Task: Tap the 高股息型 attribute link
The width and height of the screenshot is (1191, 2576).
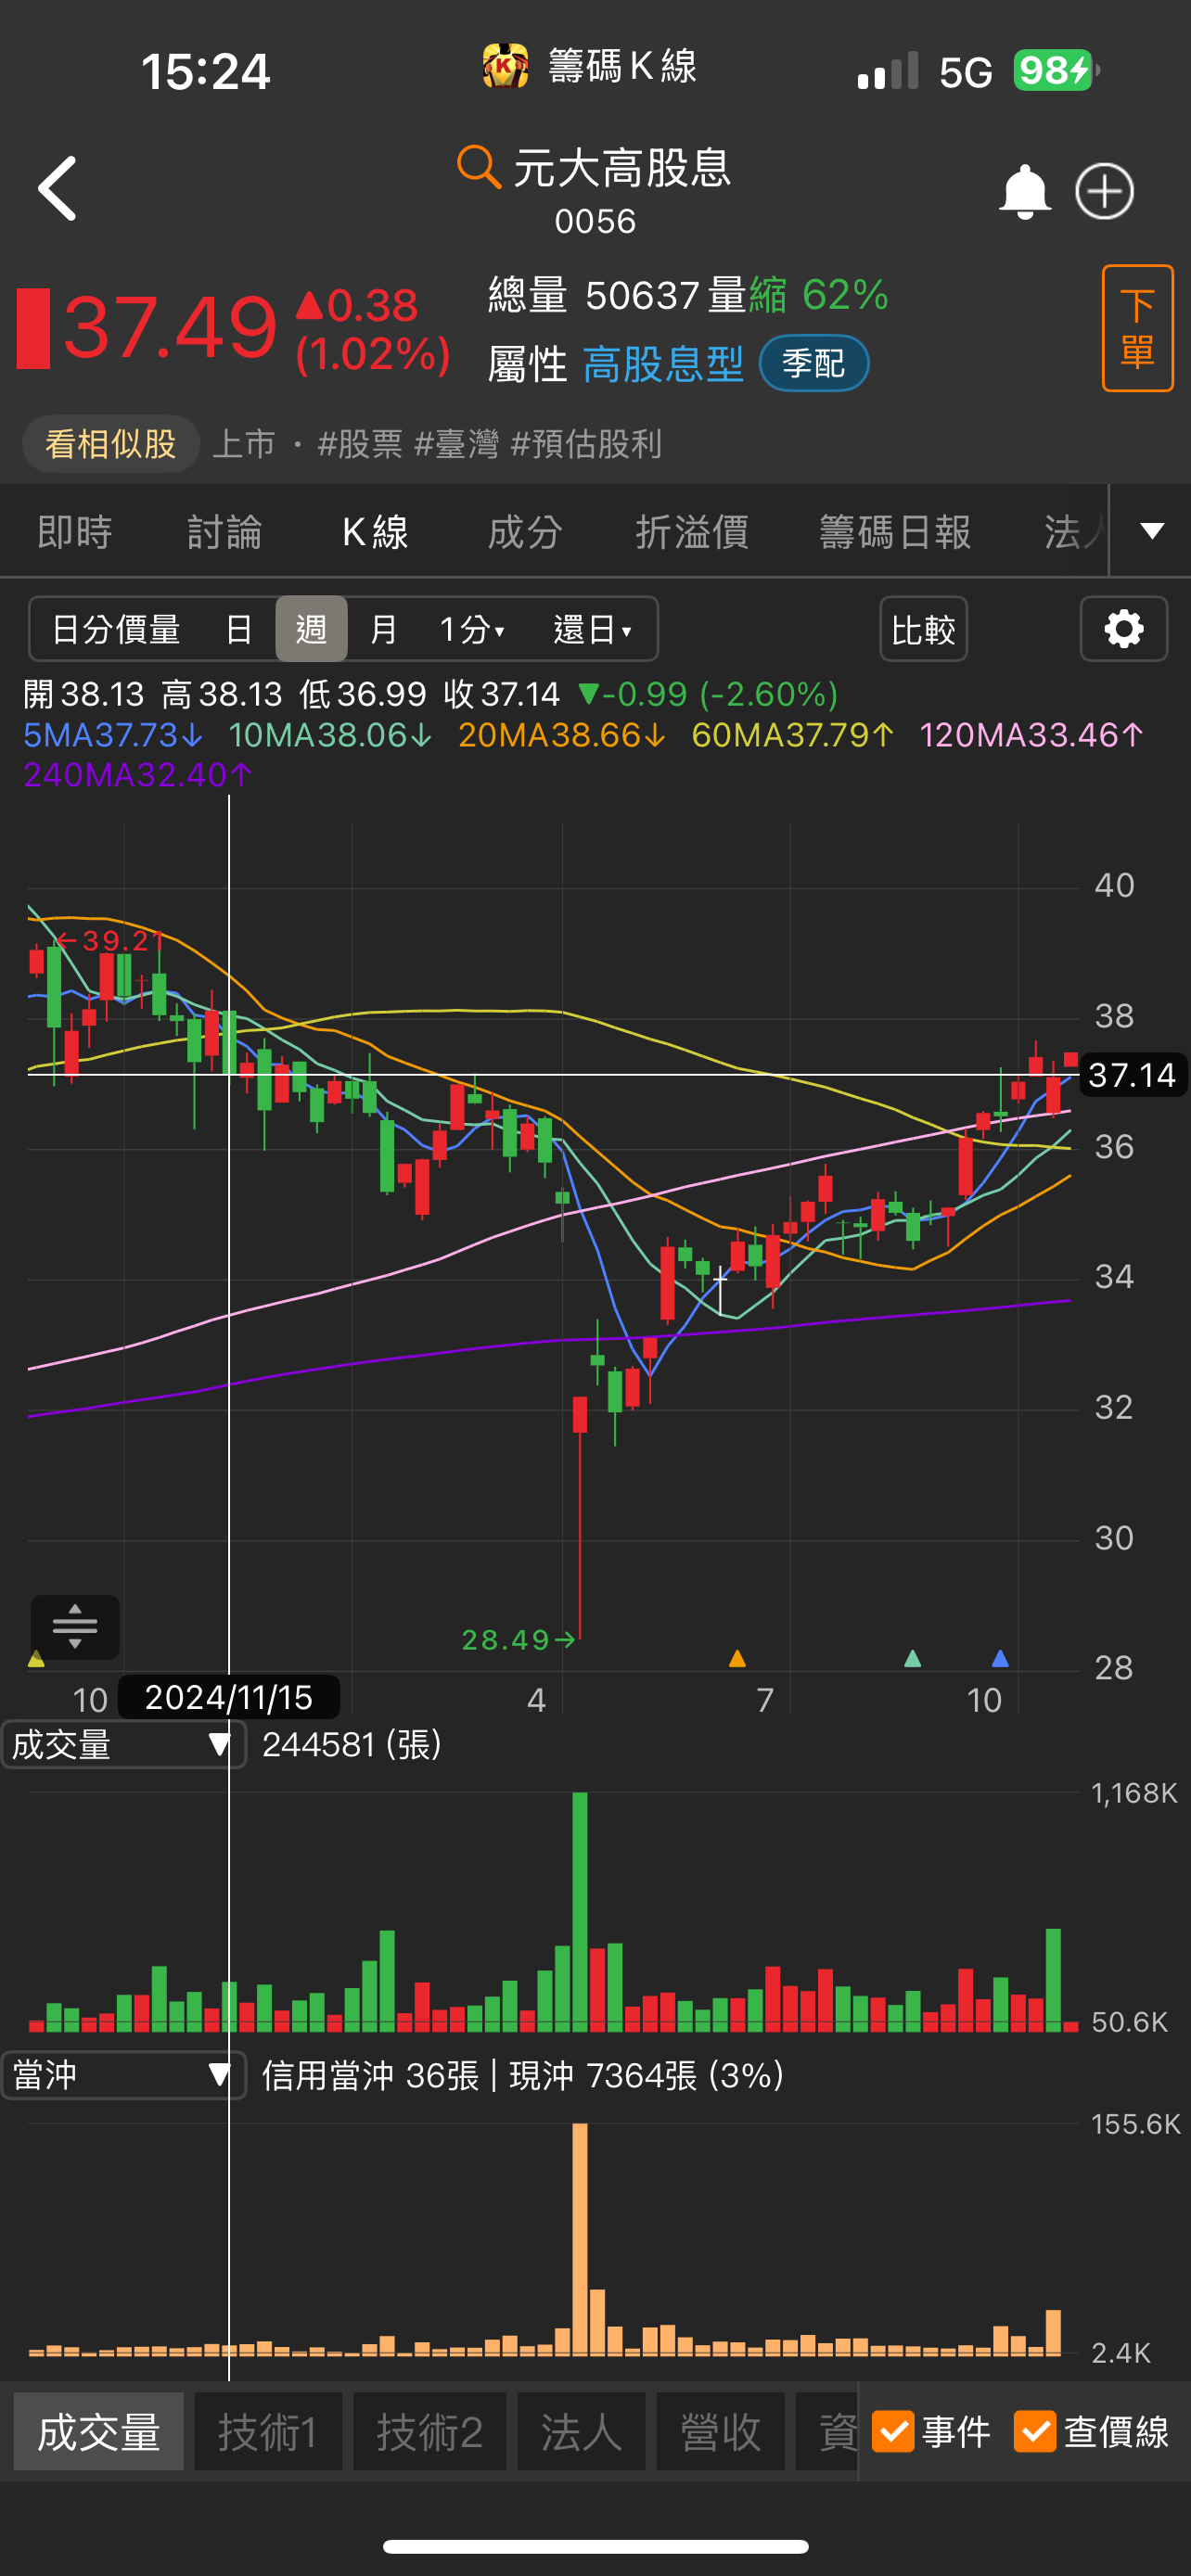Action: pos(663,364)
